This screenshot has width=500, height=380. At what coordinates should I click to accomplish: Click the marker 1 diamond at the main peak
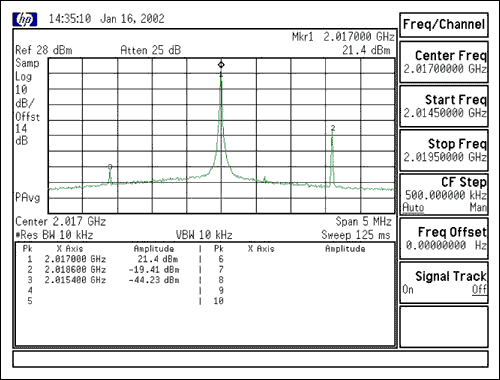click(x=221, y=65)
